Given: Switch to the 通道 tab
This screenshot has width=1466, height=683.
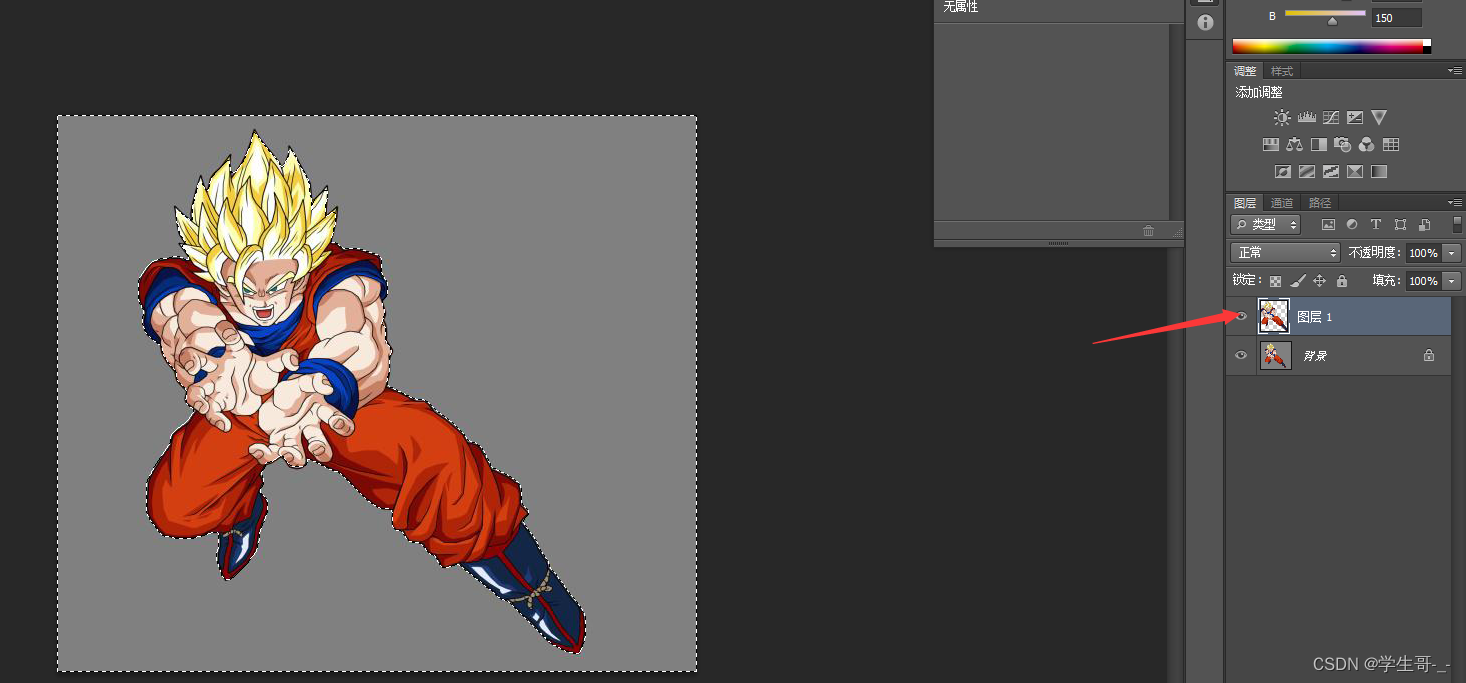Looking at the screenshot, I should pyautogui.click(x=1282, y=203).
